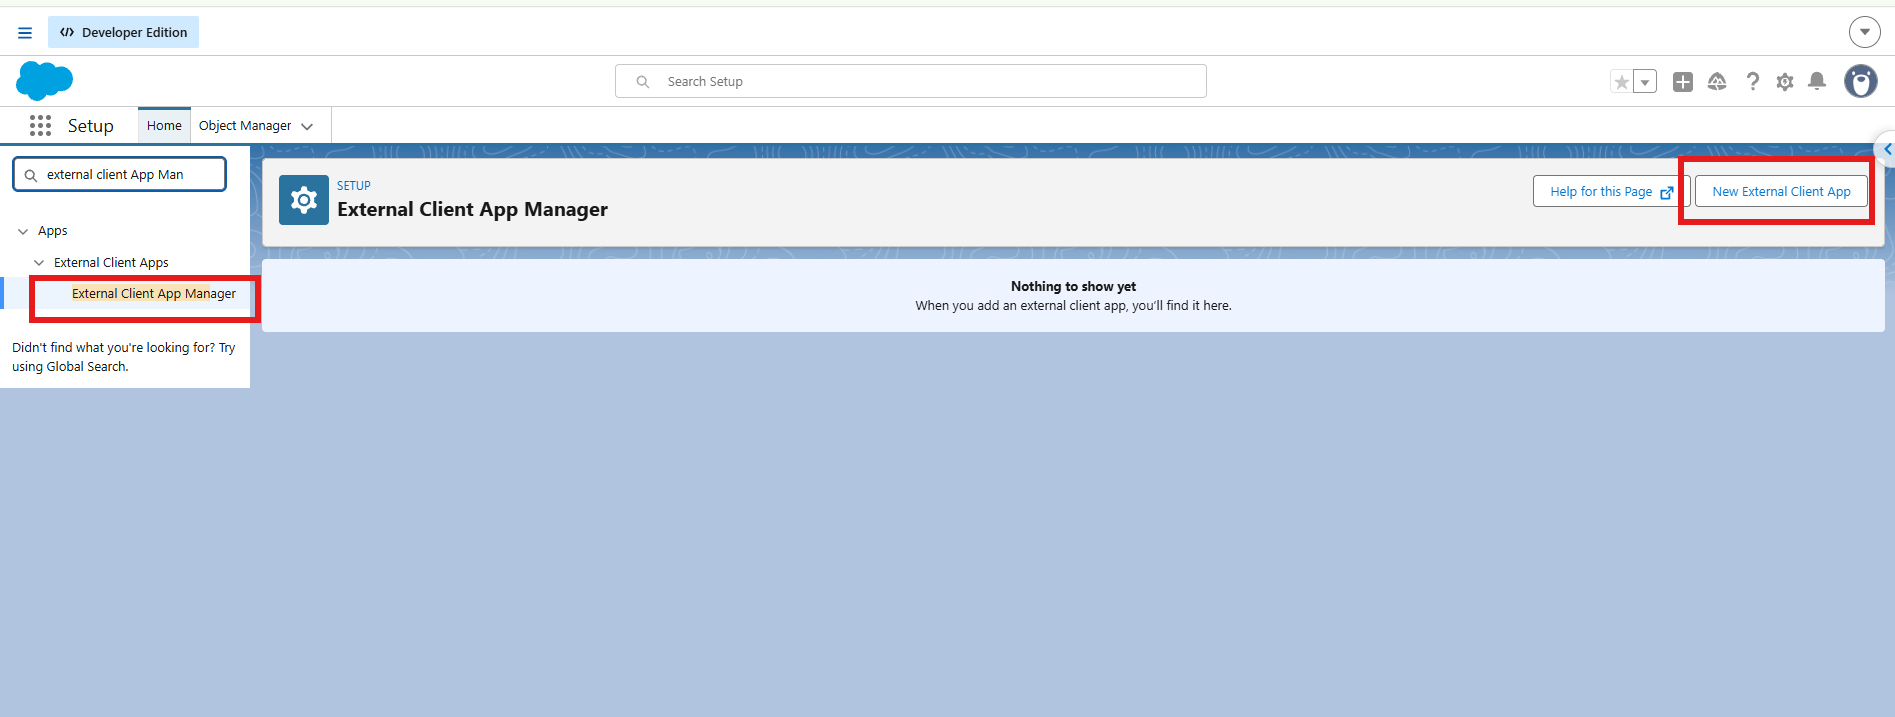1895x717 pixels.
Task: Open the Trailhead guidance icon
Action: pyautogui.click(x=1717, y=82)
